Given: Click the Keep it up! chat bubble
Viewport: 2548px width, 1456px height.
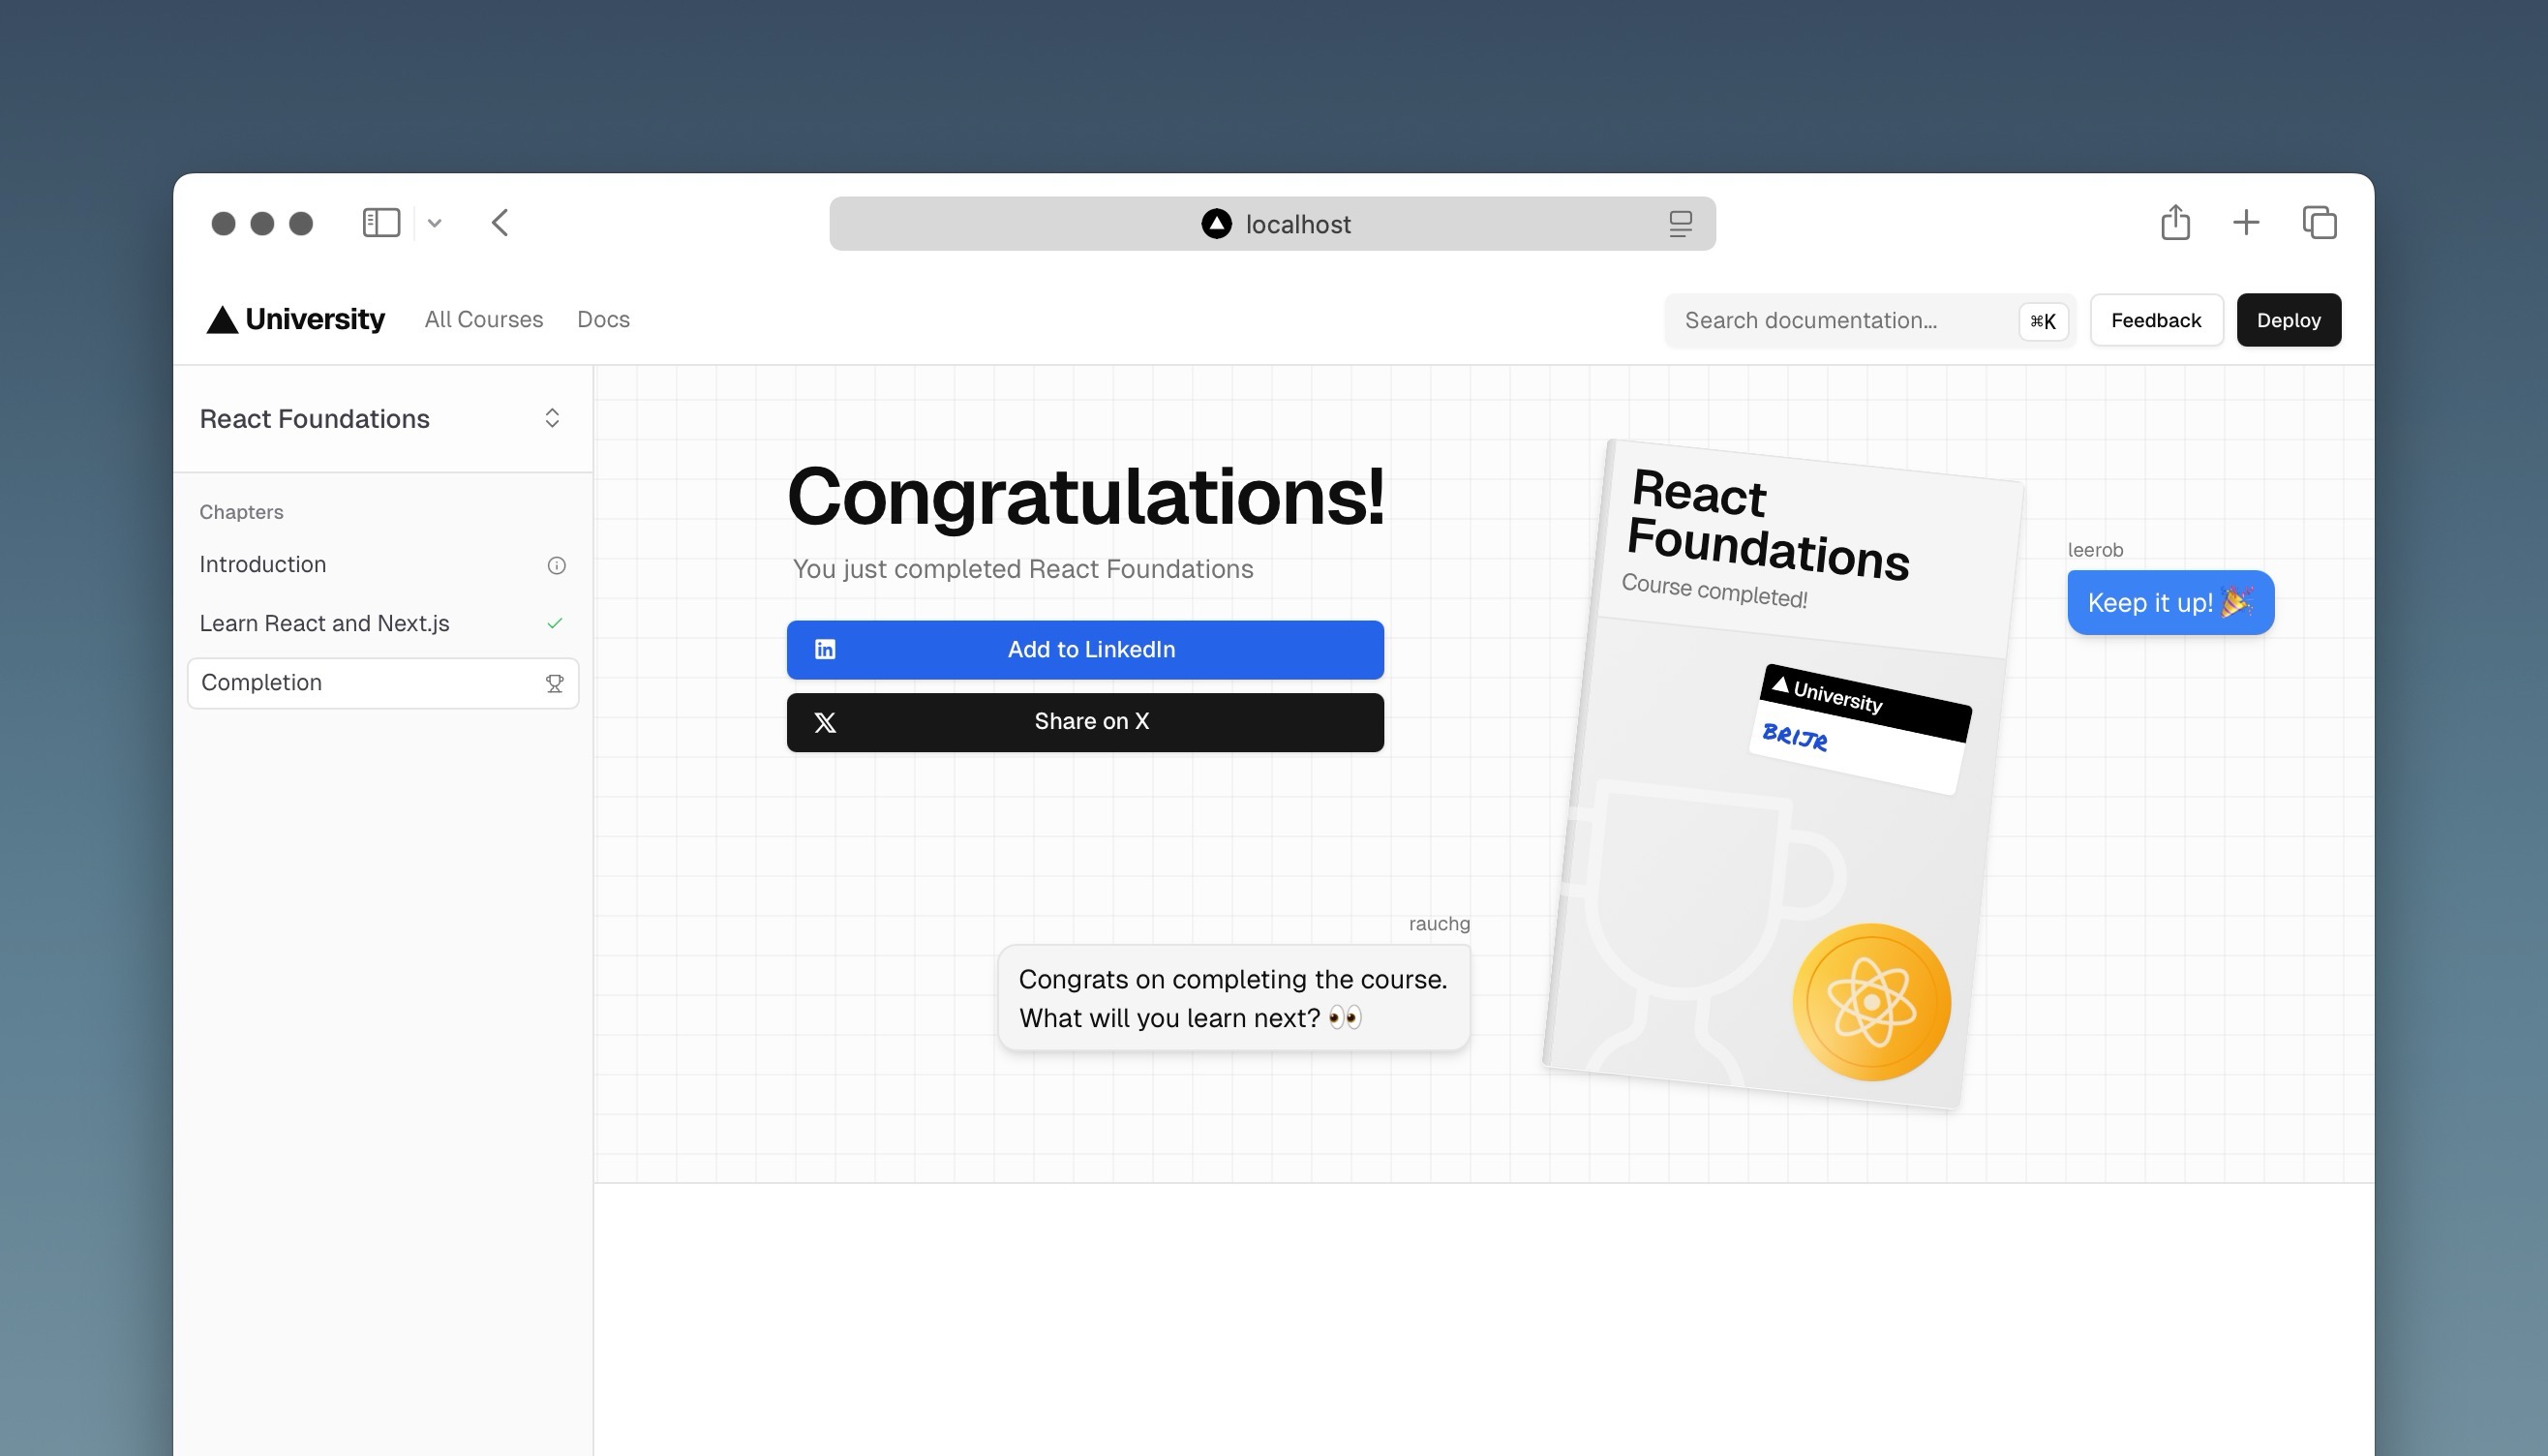Looking at the screenshot, I should [2170, 603].
